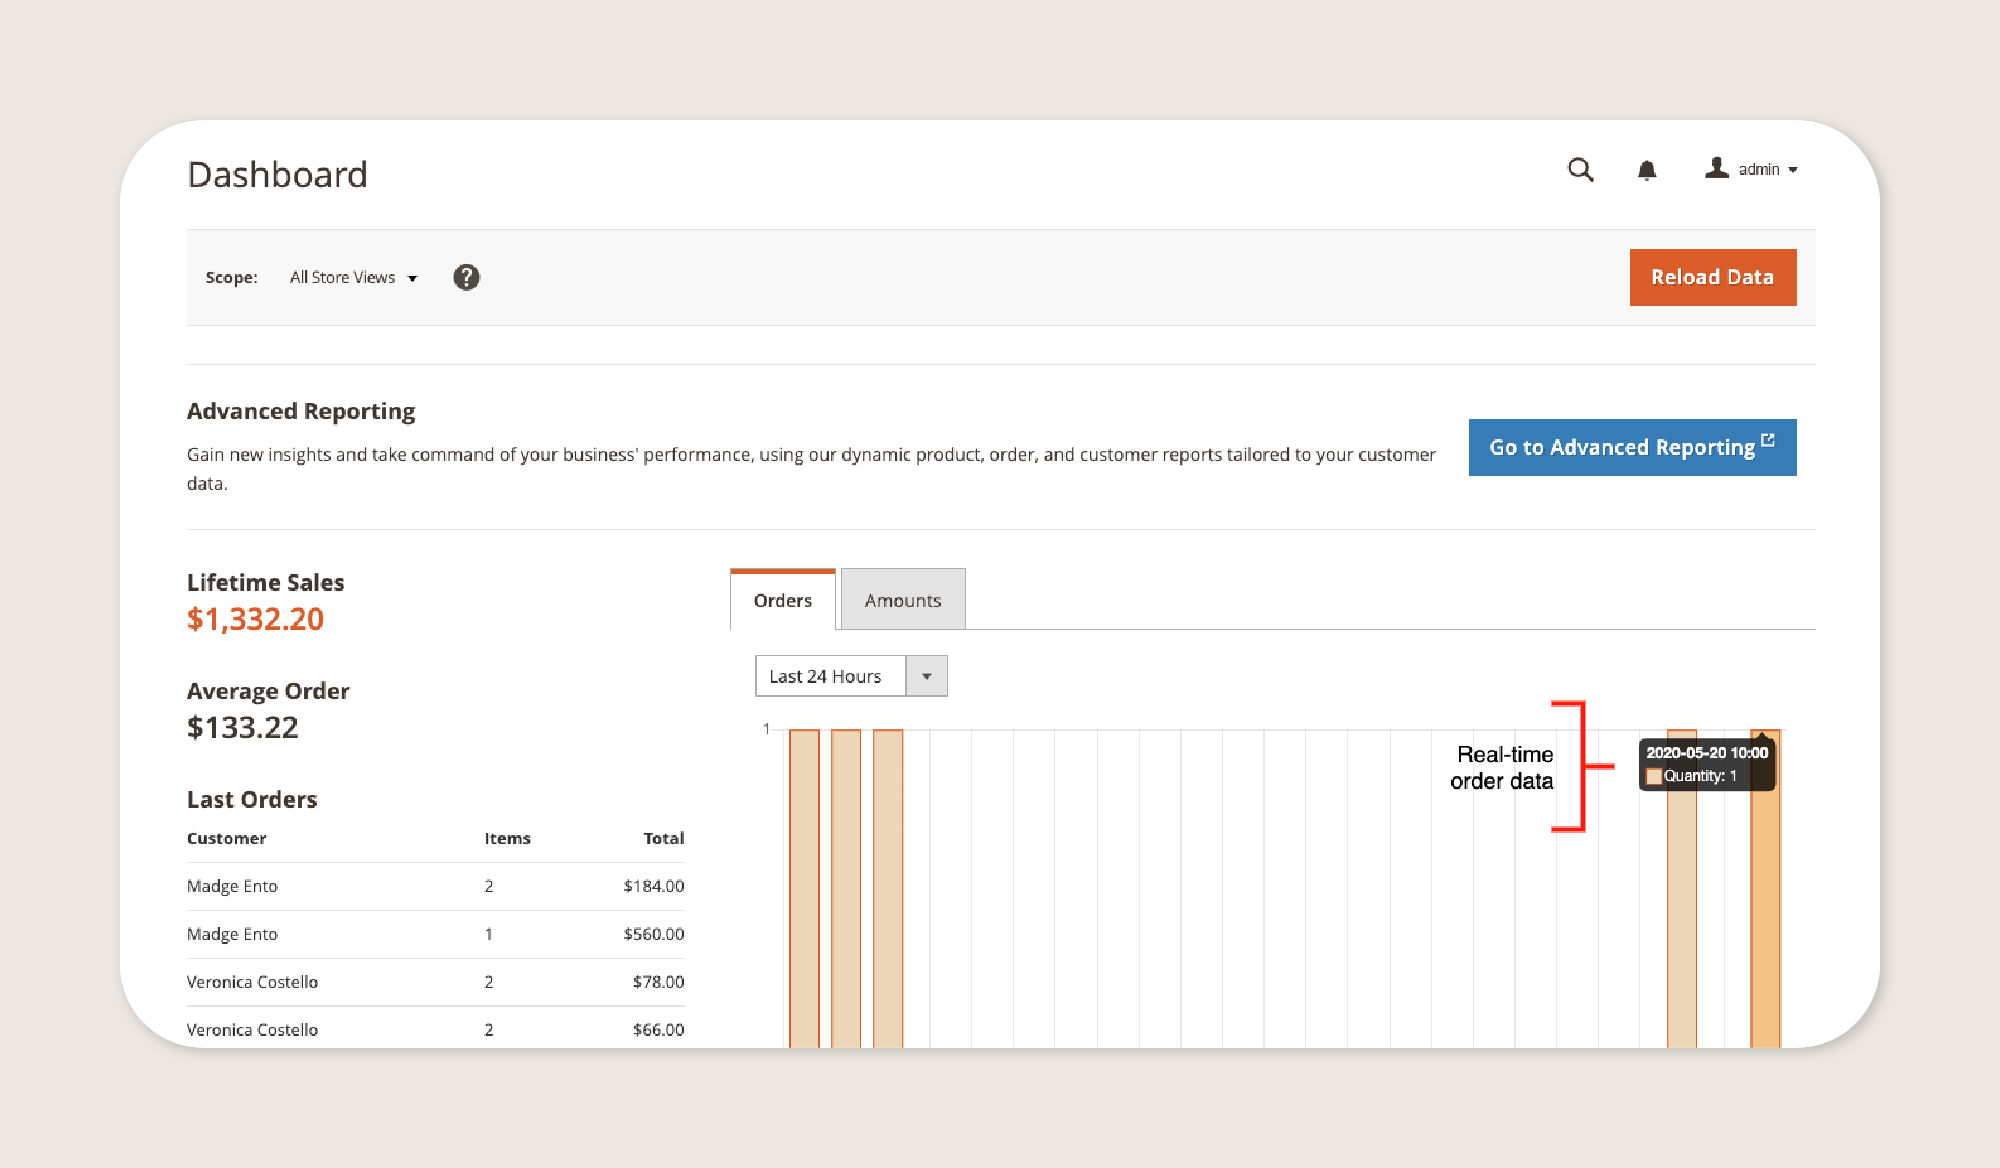Toggle All Store Views scope selector

(x=352, y=277)
